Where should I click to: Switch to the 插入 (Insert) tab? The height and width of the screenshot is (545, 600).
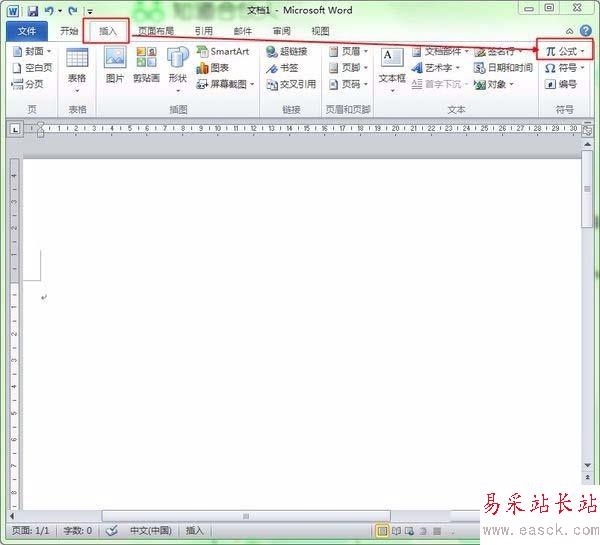107,31
